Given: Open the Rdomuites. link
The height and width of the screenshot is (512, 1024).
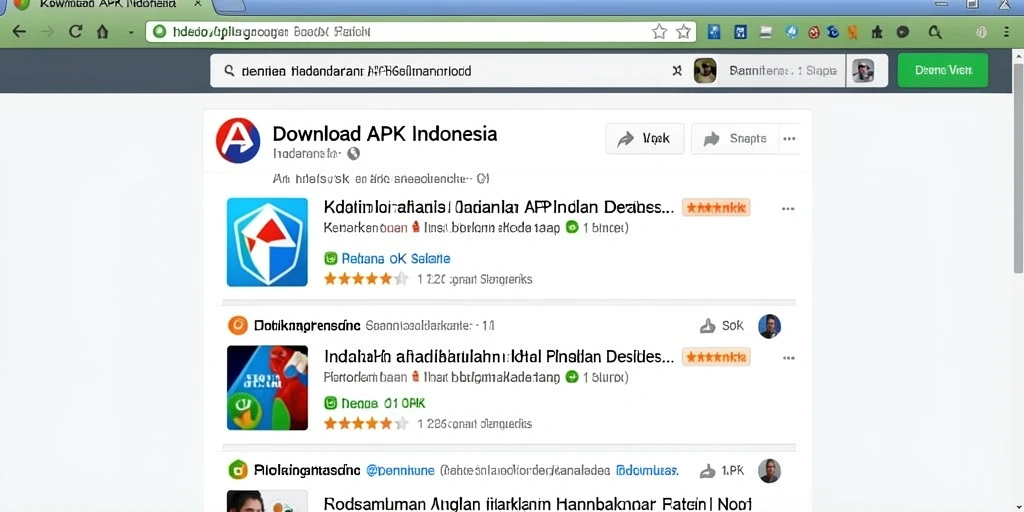Looking at the screenshot, I should click(x=648, y=470).
